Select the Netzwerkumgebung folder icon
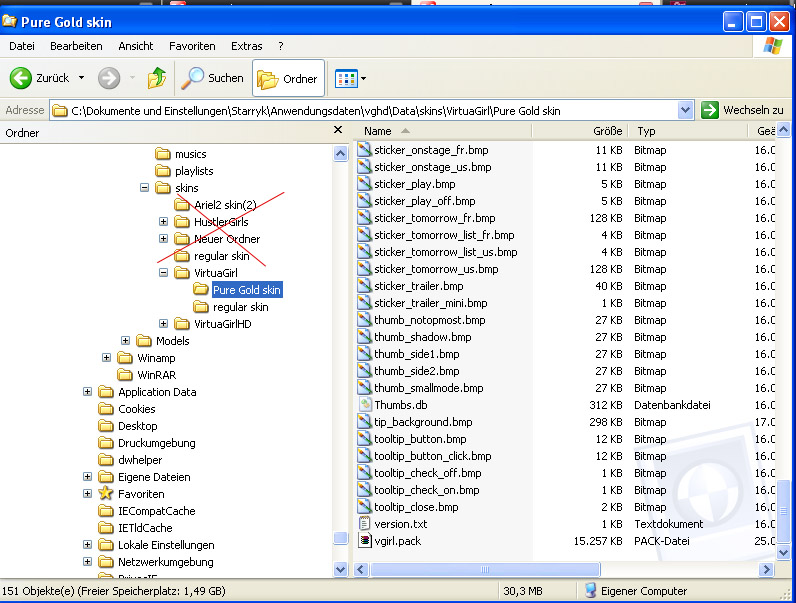The width and height of the screenshot is (796, 603). [106, 562]
